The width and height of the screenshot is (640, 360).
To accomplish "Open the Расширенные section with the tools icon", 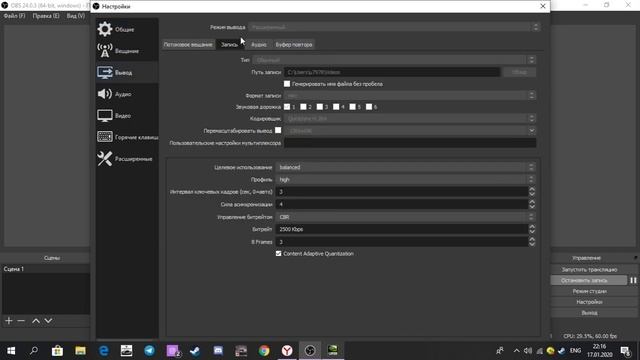I will (127, 159).
